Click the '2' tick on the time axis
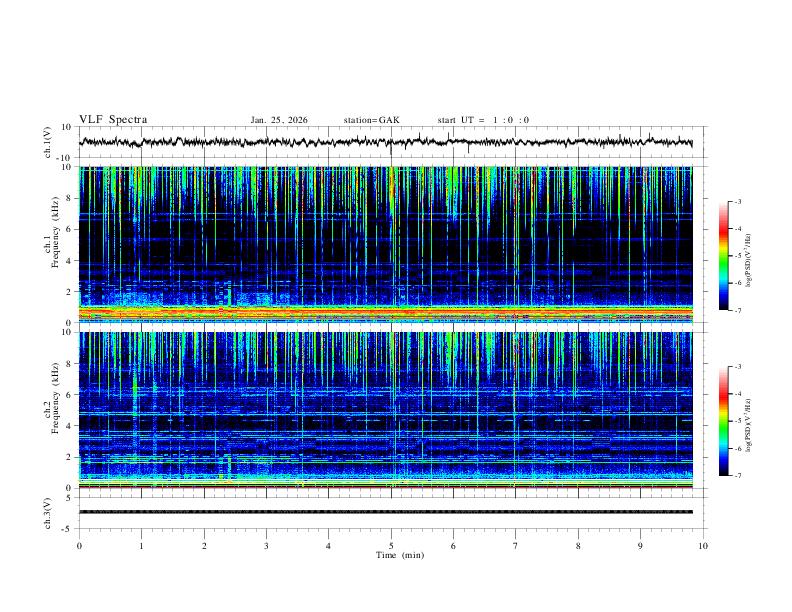 (x=204, y=546)
